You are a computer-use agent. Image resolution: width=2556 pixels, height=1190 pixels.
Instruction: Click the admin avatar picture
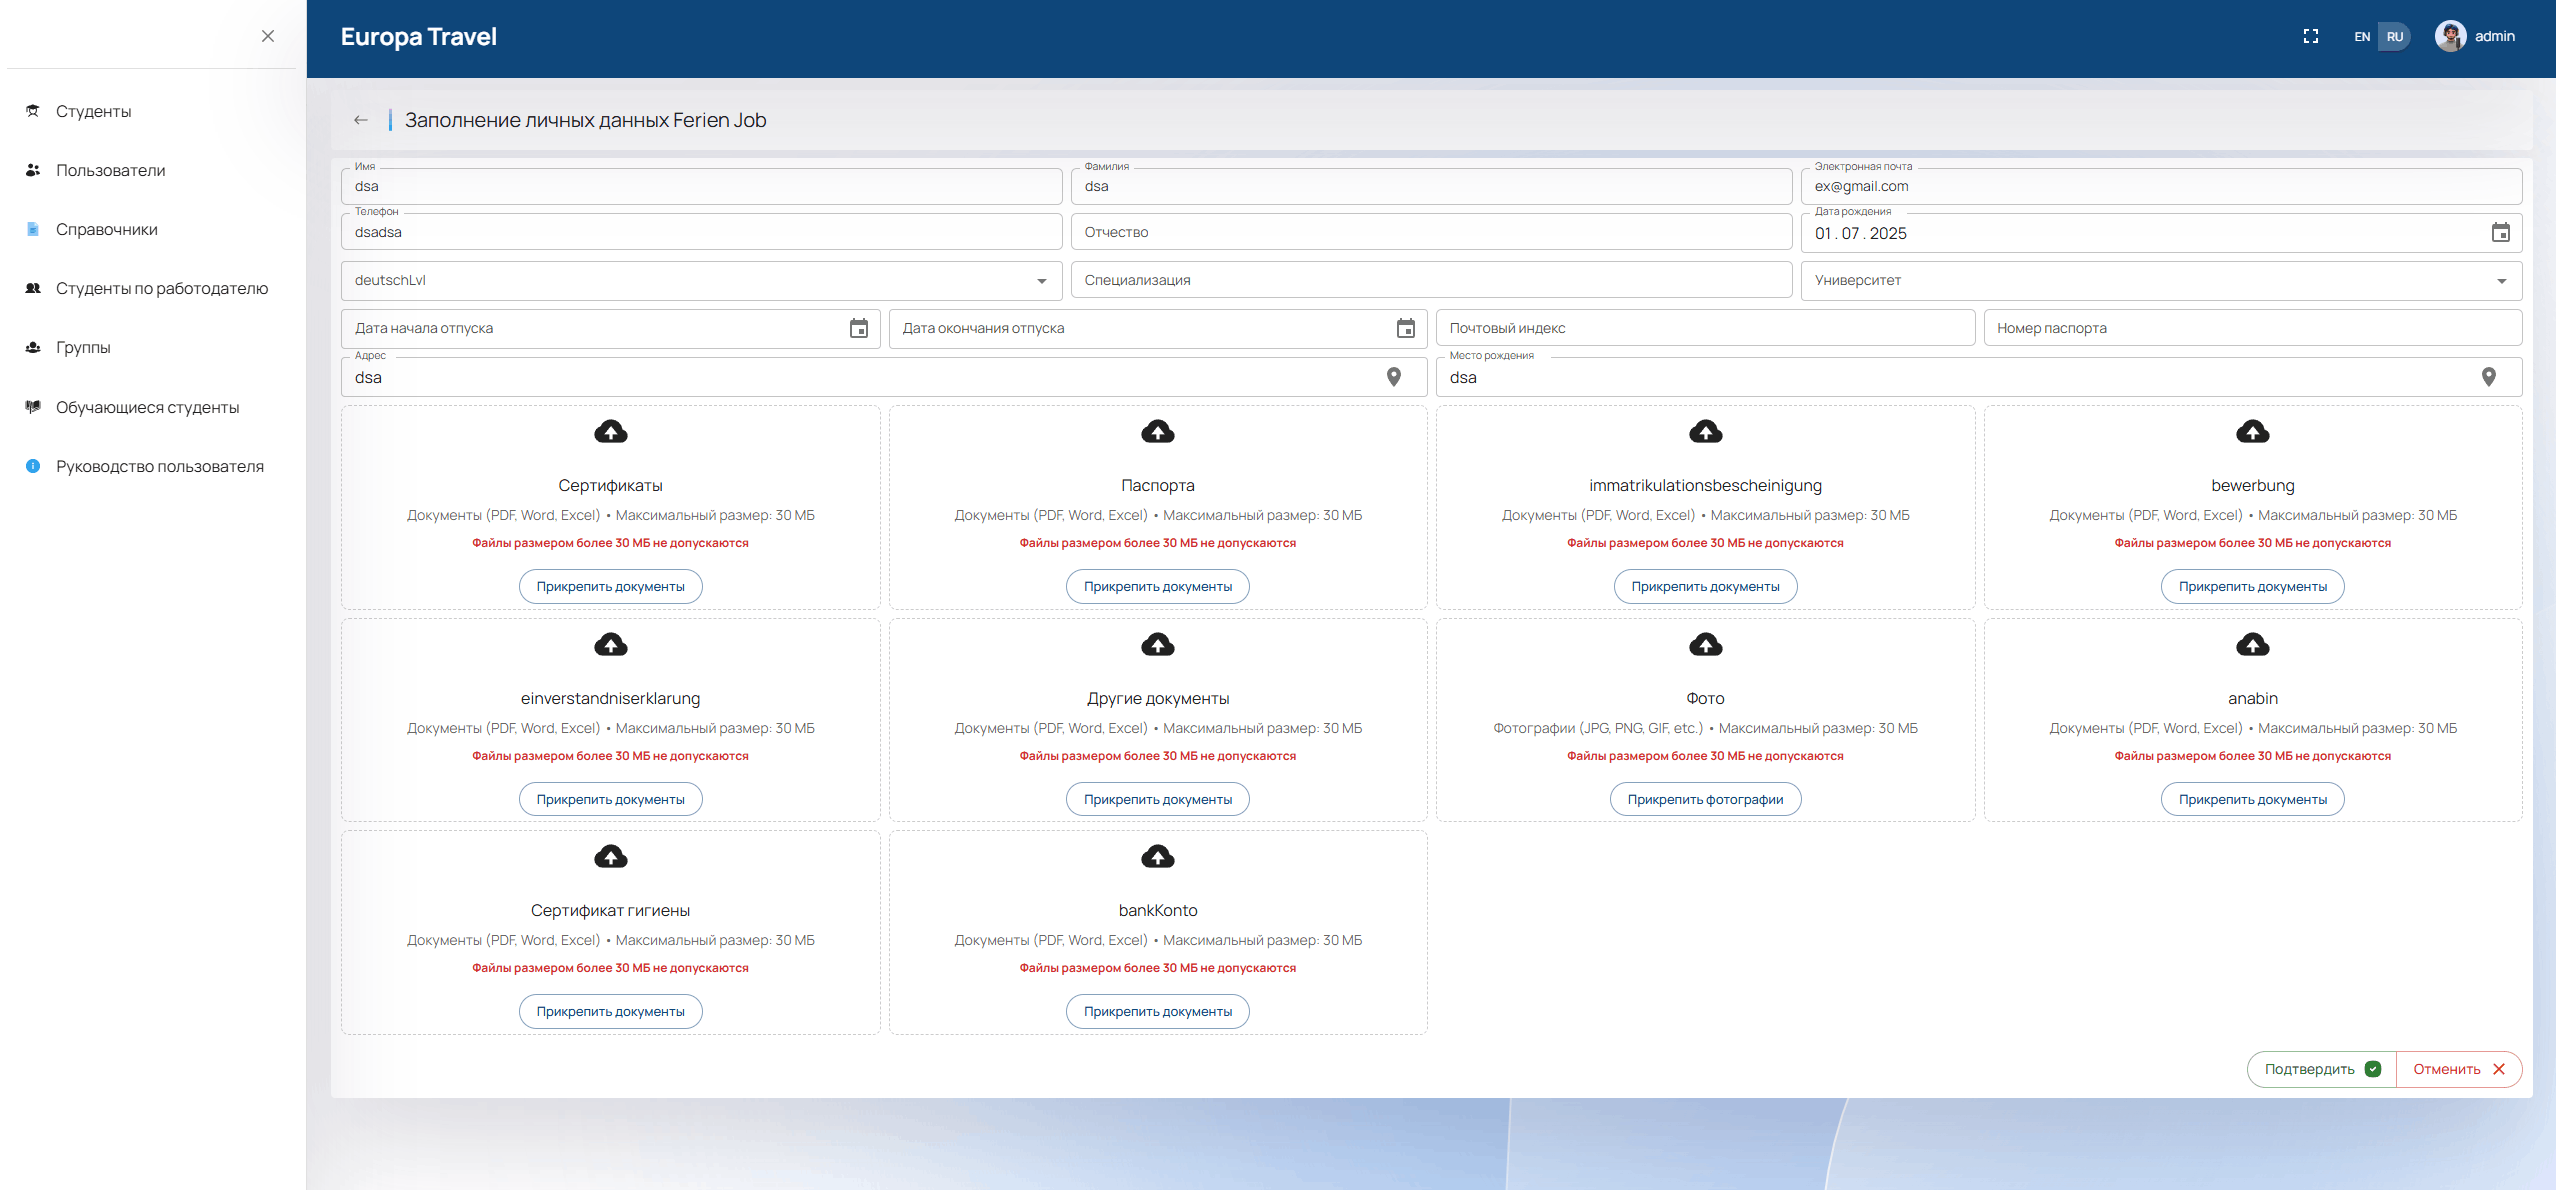tap(2450, 36)
